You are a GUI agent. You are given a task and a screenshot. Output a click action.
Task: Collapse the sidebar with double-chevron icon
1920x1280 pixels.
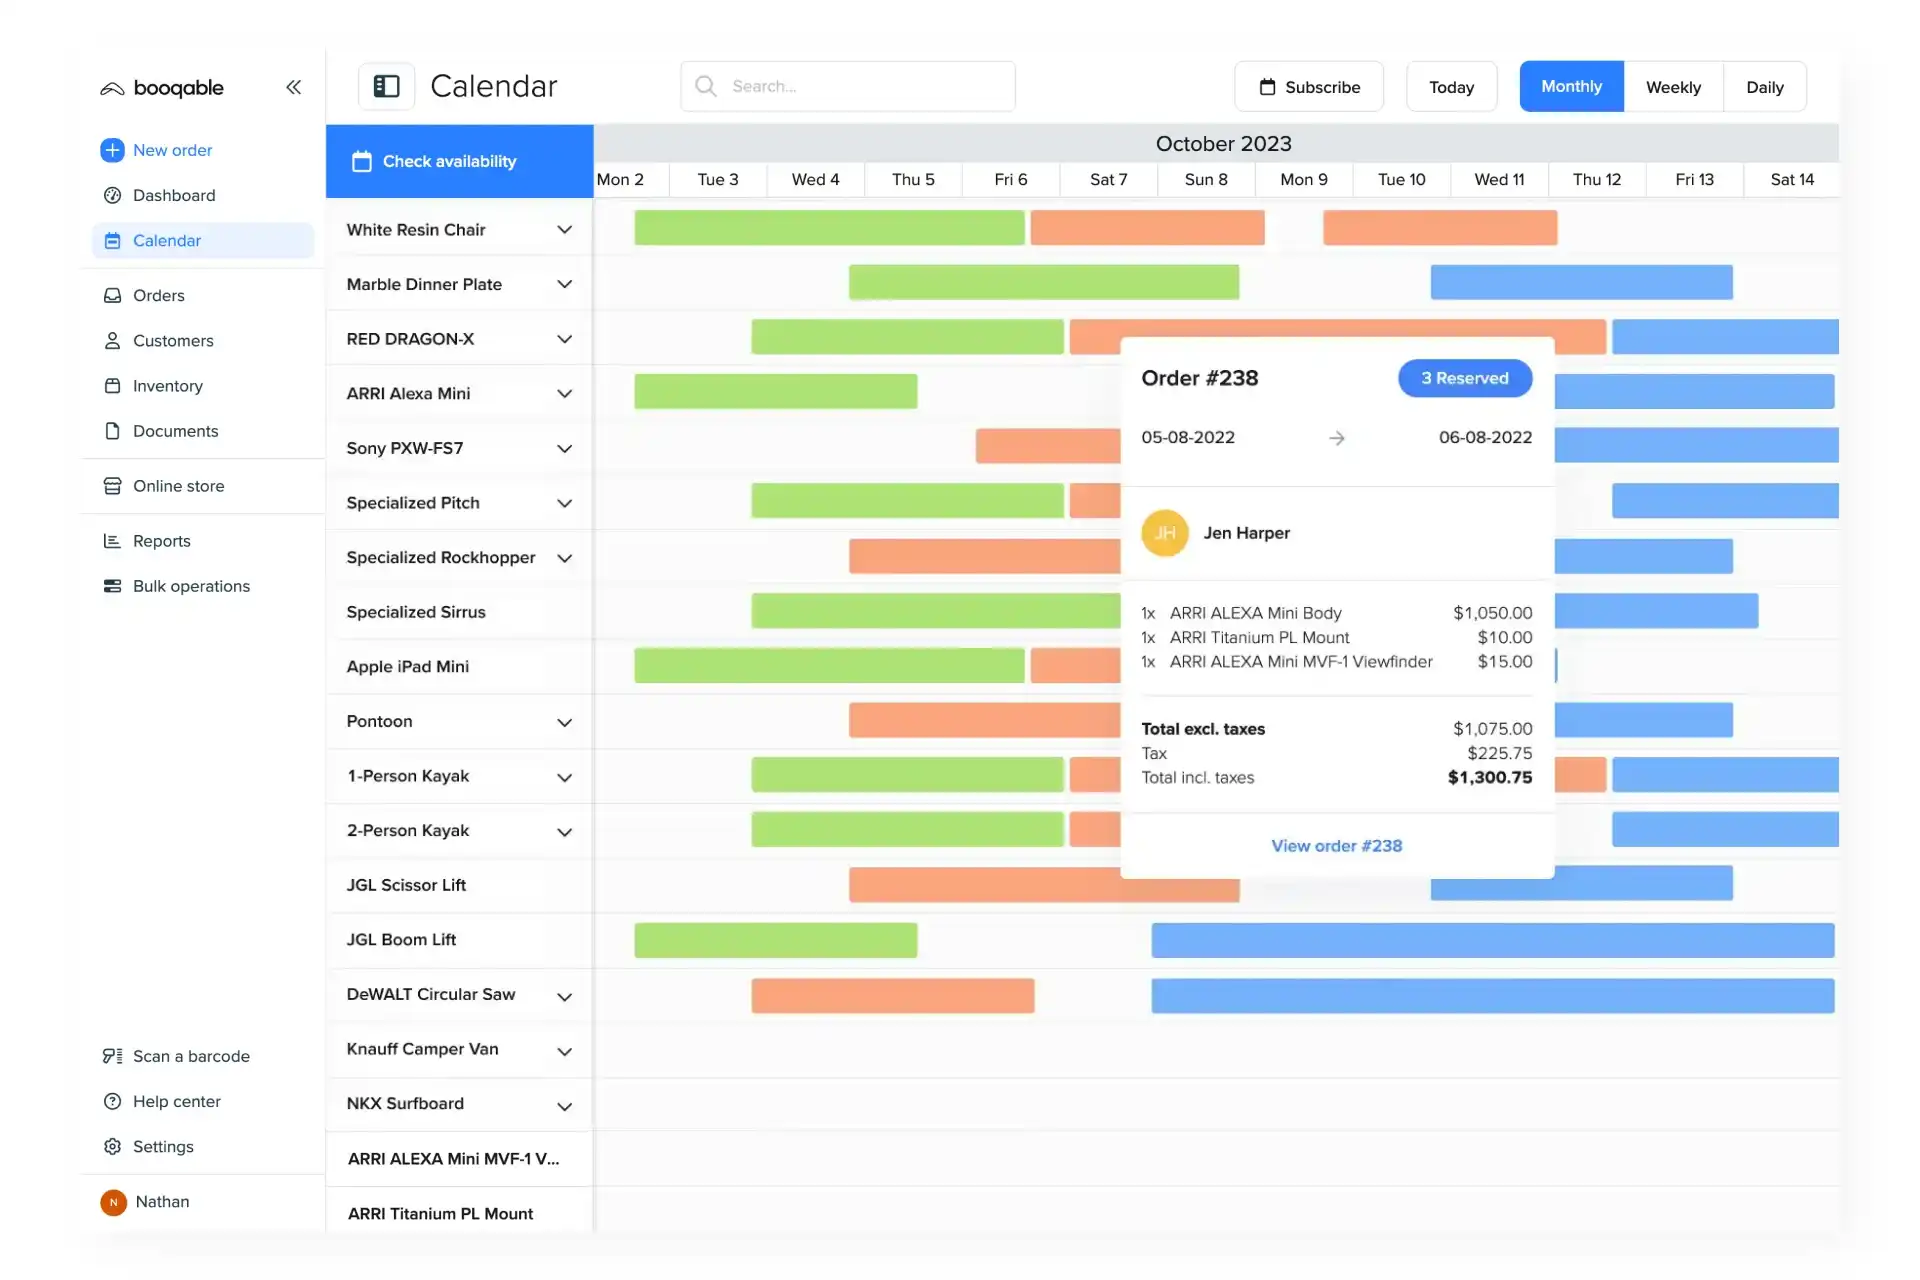point(293,87)
